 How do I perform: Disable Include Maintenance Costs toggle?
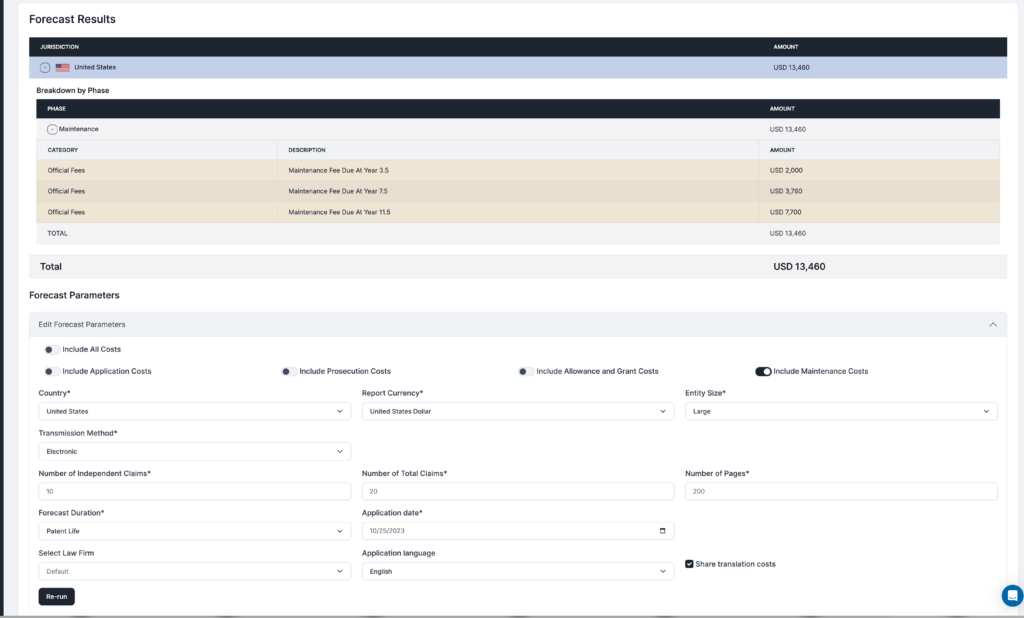point(763,371)
